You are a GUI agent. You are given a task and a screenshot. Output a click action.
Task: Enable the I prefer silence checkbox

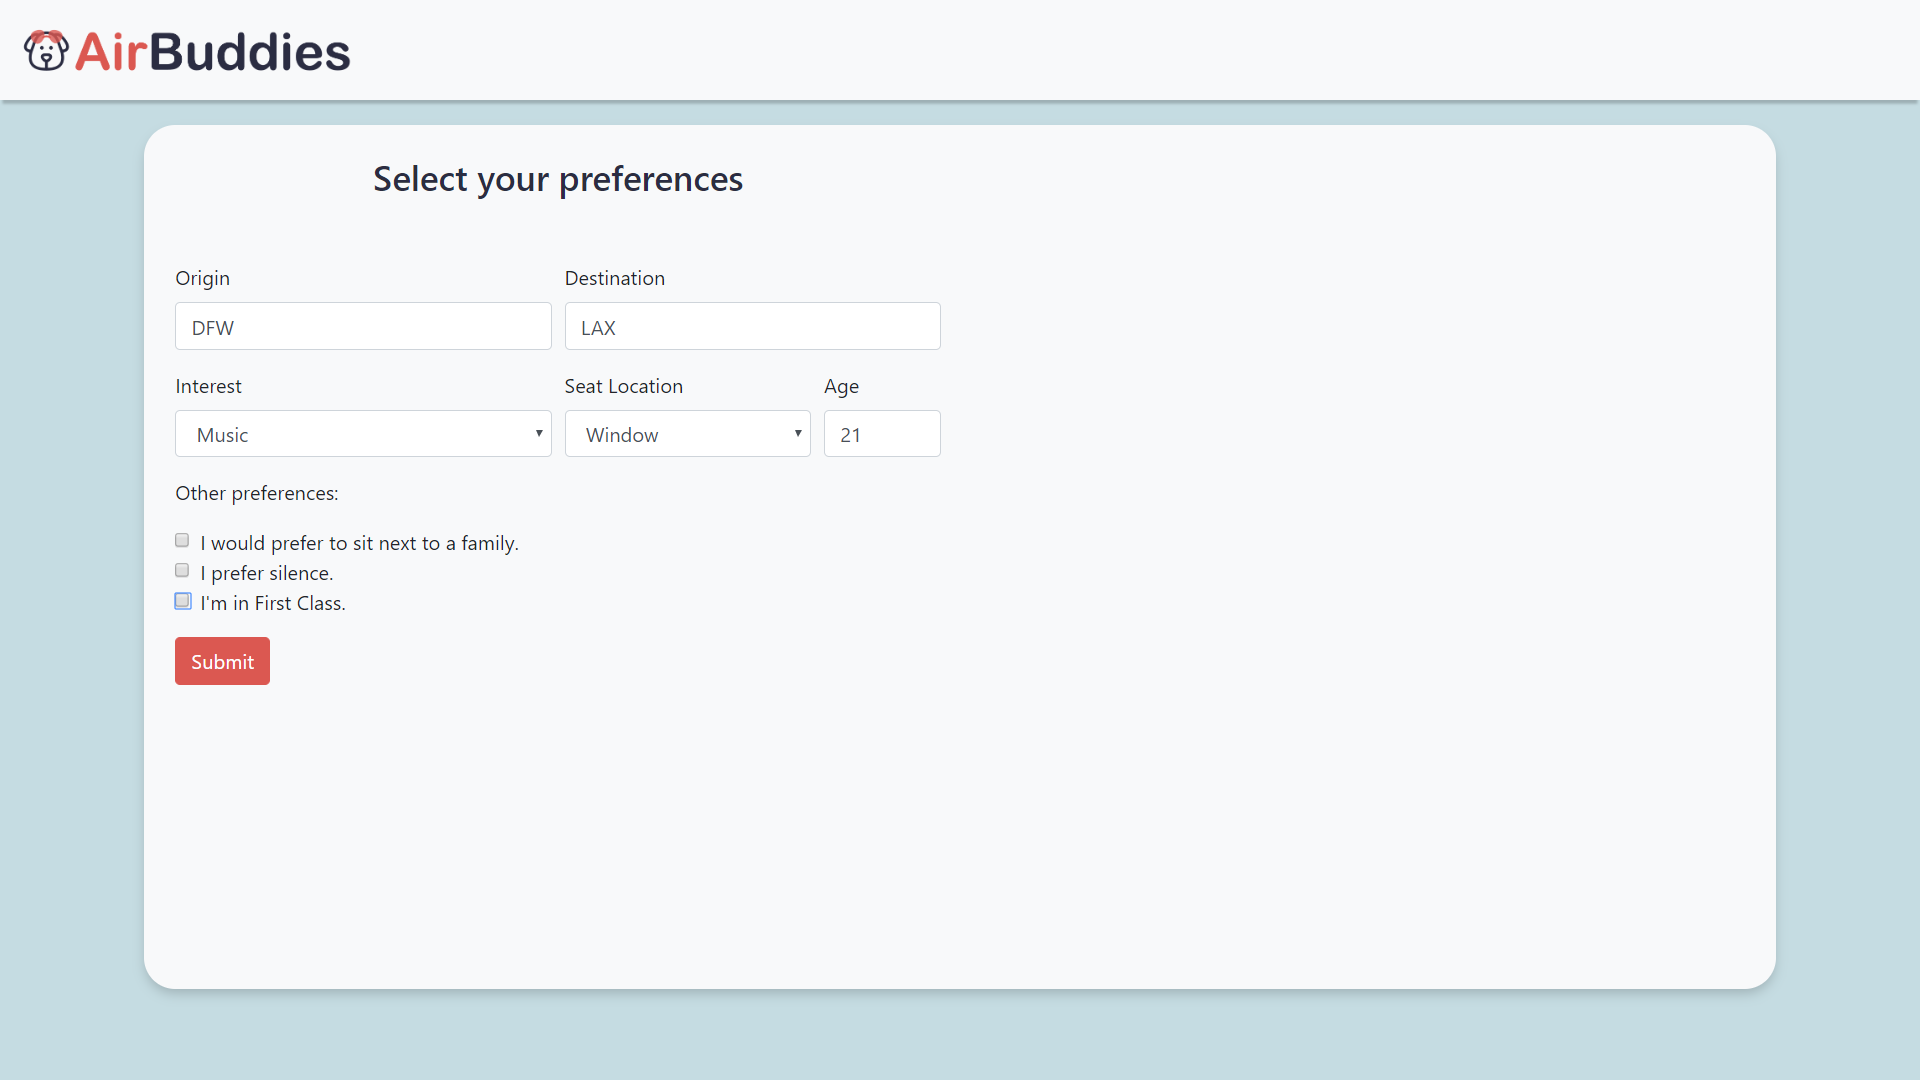click(x=182, y=571)
